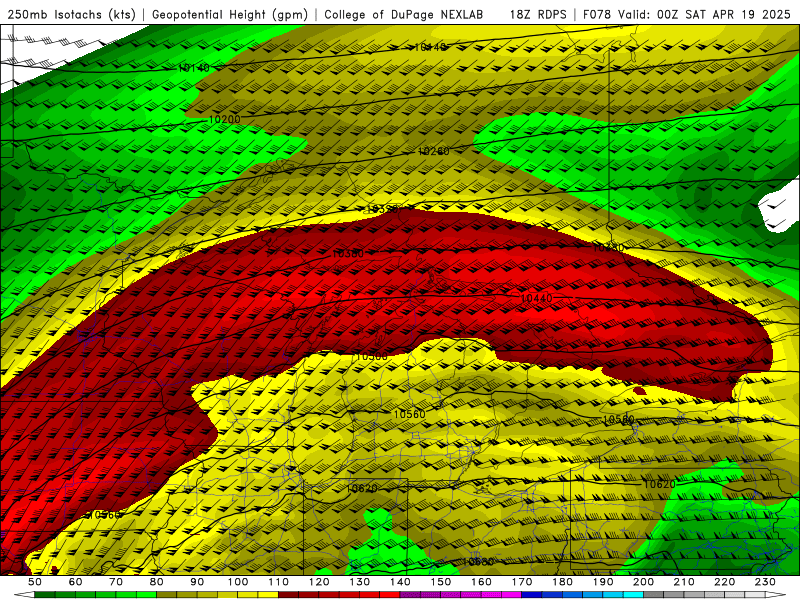The height and width of the screenshot is (600, 800).
Task: Click the 130 value on the color scale
Action: pos(360,582)
